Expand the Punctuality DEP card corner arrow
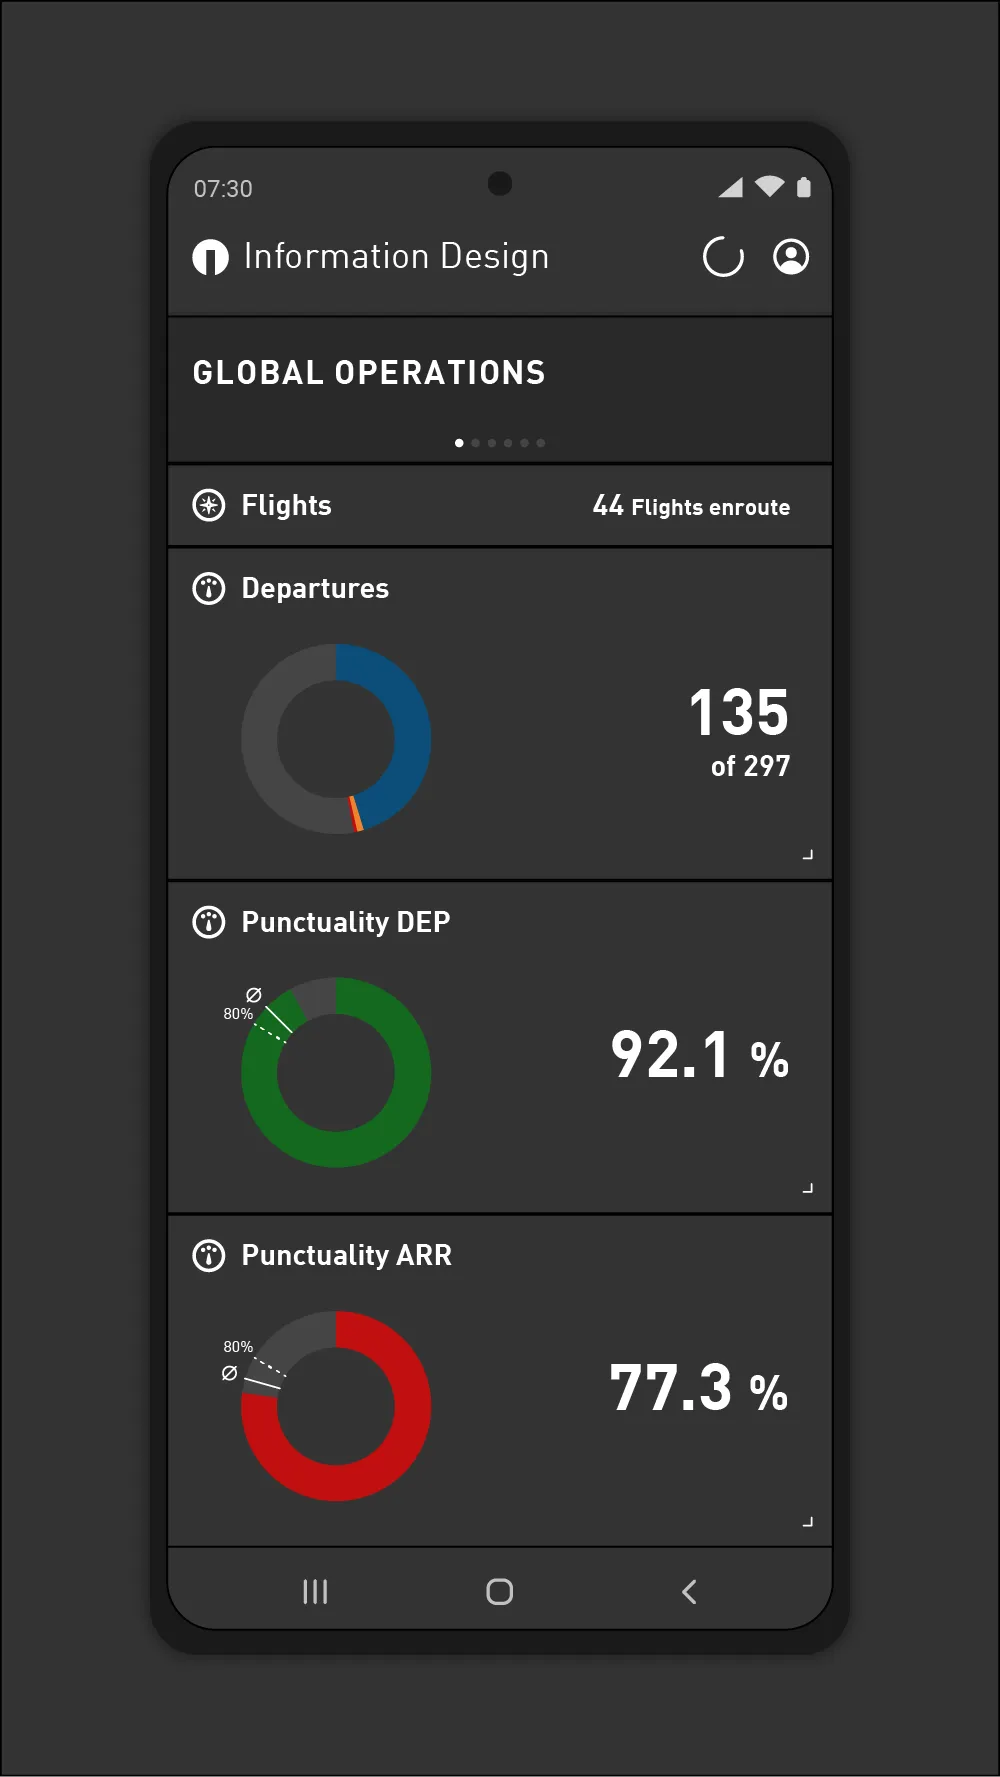 click(x=808, y=1188)
